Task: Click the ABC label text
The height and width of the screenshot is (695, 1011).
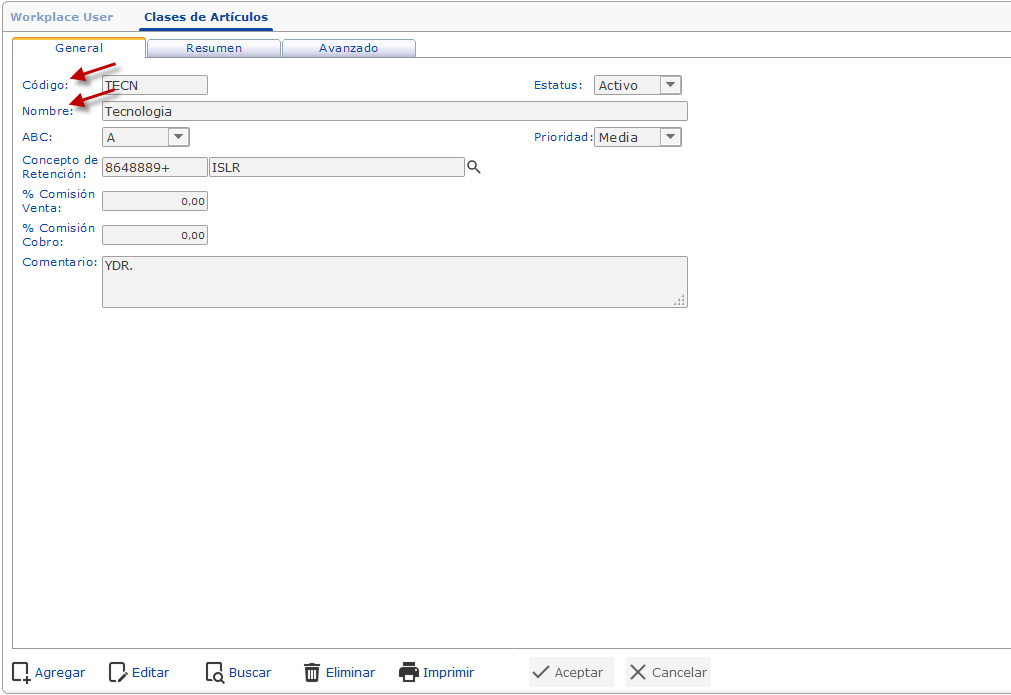Action: coord(37,137)
